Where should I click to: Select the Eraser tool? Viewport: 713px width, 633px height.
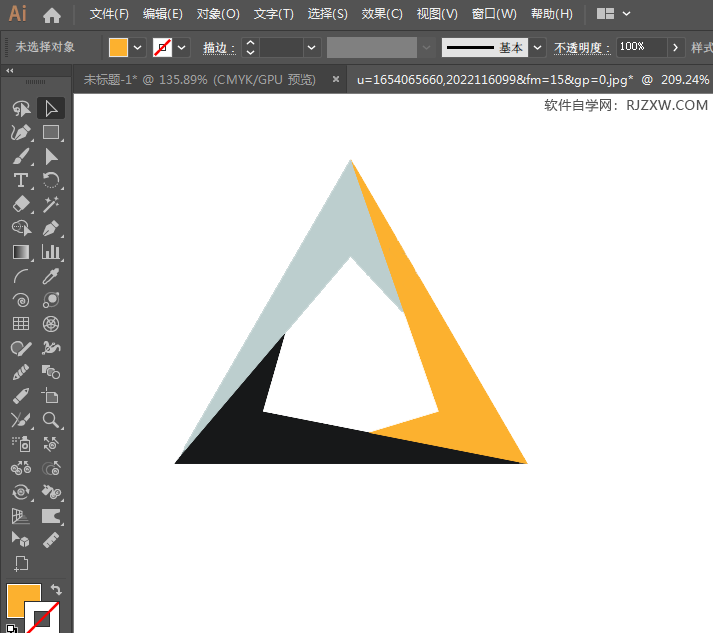click(x=20, y=204)
